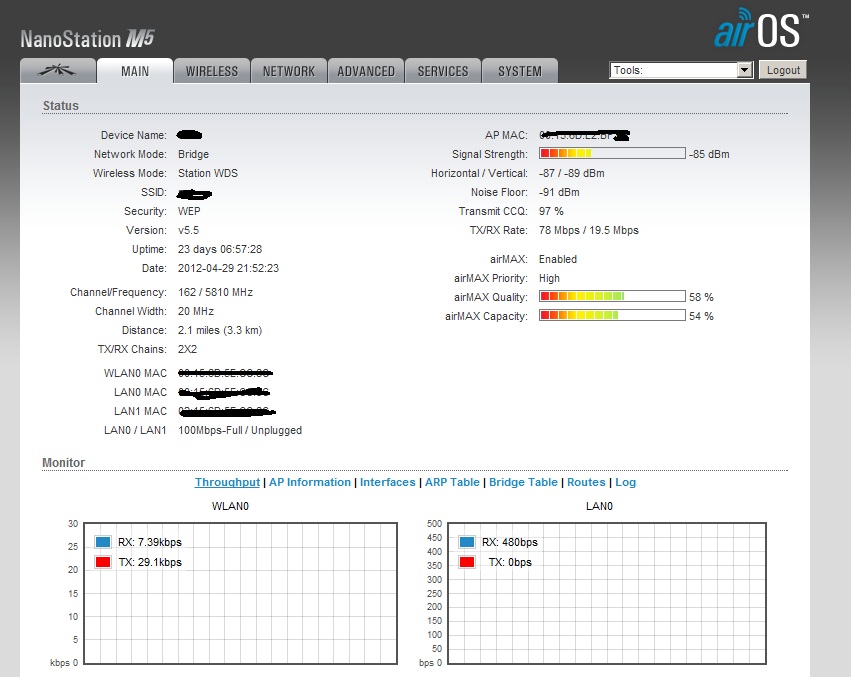851x677 pixels.
Task: Select the 'RX: 7.39kbps' legend text
Action: coord(150,542)
